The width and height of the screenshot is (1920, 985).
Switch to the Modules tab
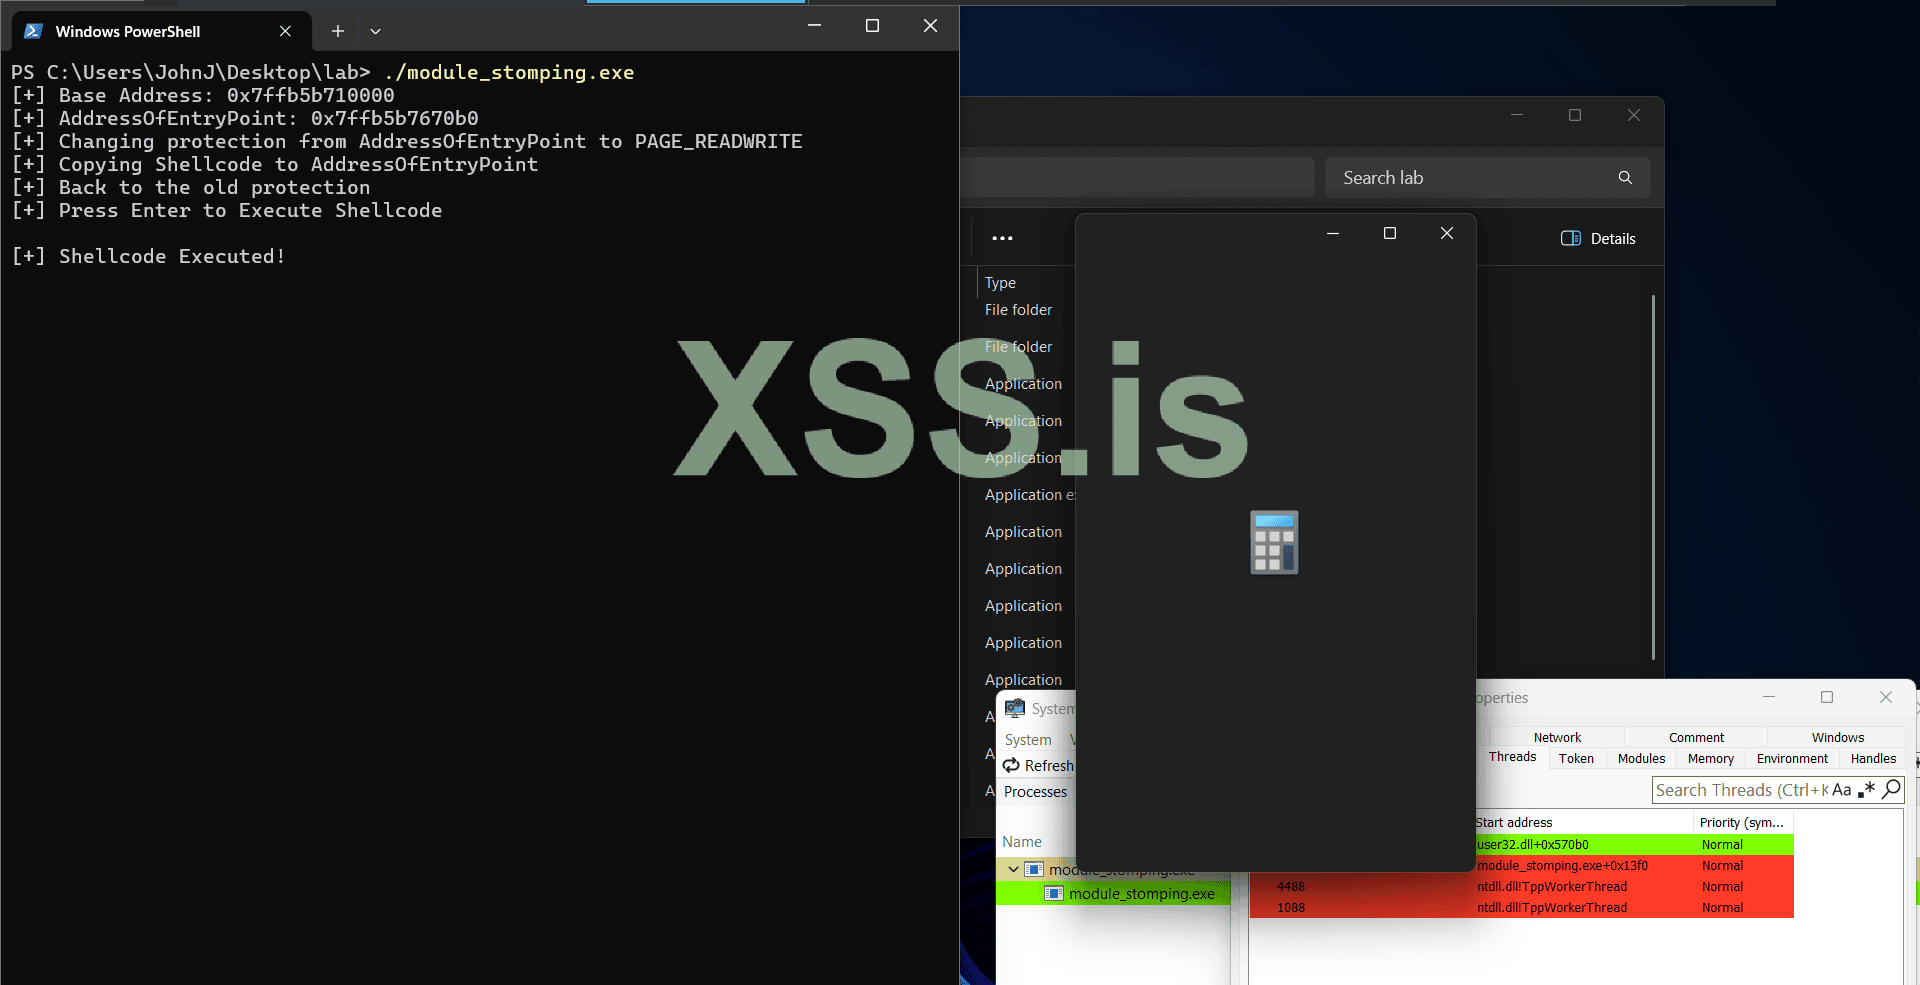(1640, 758)
